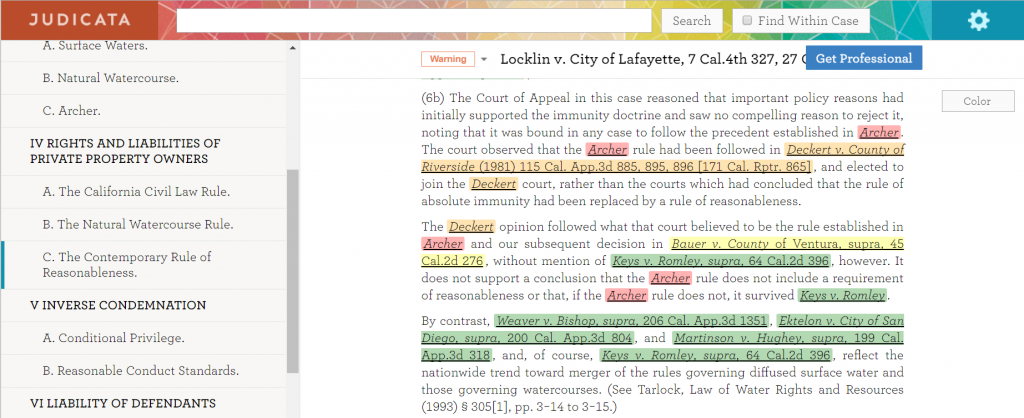Select C. The Contemporary Rule of Reasonableness
This screenshot has width=1024, height=418.
(127, 265)
